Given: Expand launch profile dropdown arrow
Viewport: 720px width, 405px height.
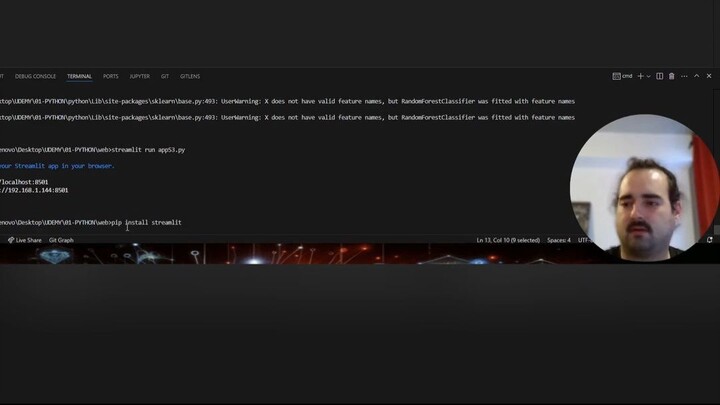Looking at the screenshot, I should (648, 77).
